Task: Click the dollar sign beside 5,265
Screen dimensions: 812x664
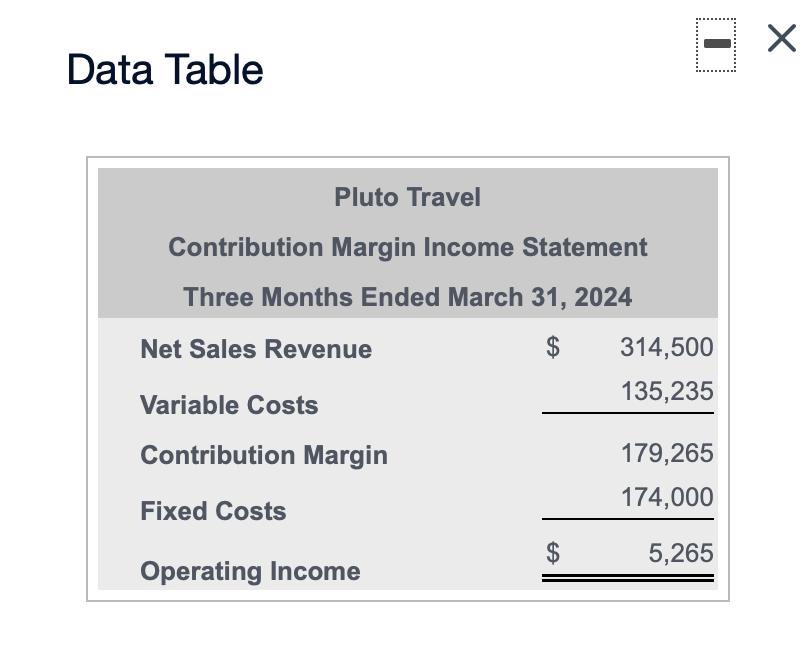Action: point(551,553)
